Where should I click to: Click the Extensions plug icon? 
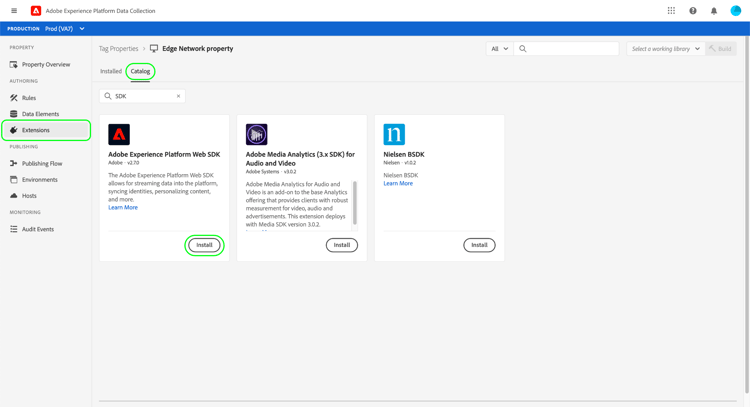pos(13,130)
